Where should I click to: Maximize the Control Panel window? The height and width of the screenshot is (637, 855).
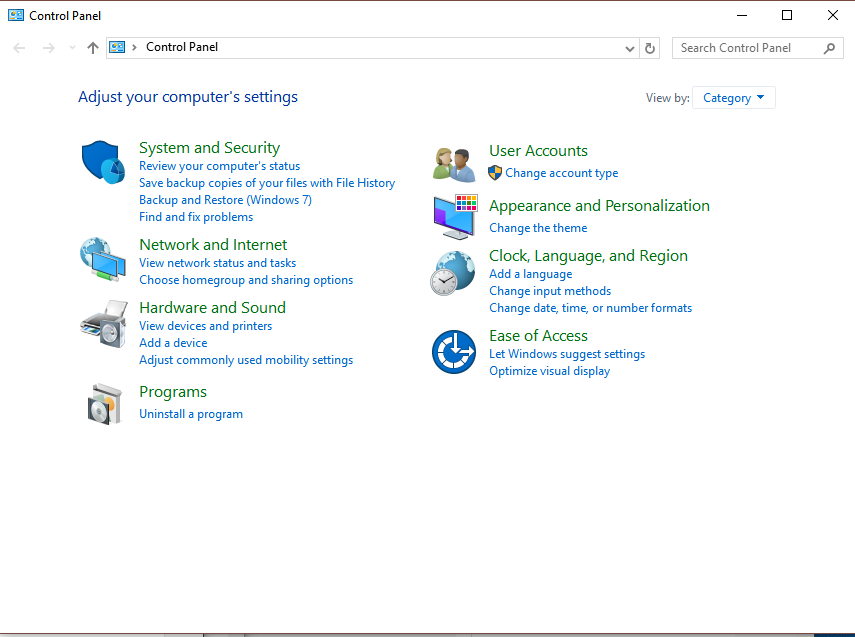point(787,15)
